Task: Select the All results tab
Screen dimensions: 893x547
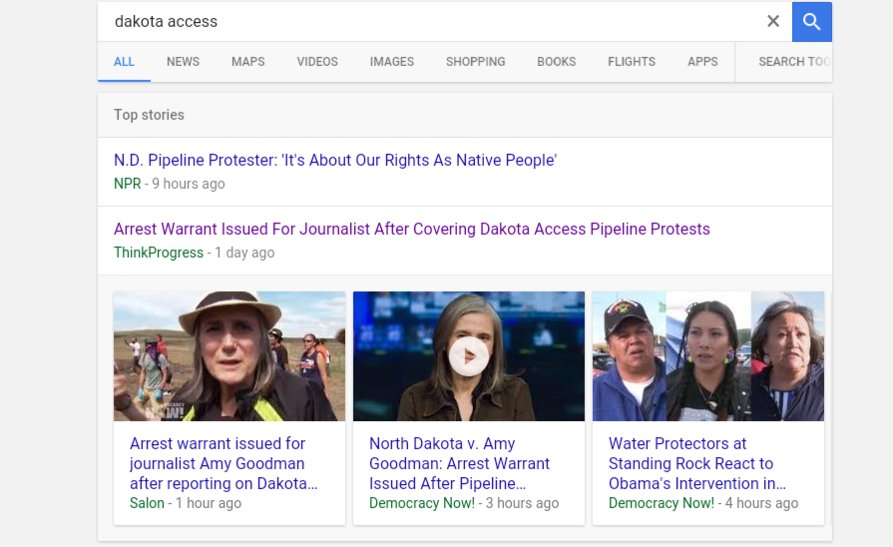Action: 124,62
